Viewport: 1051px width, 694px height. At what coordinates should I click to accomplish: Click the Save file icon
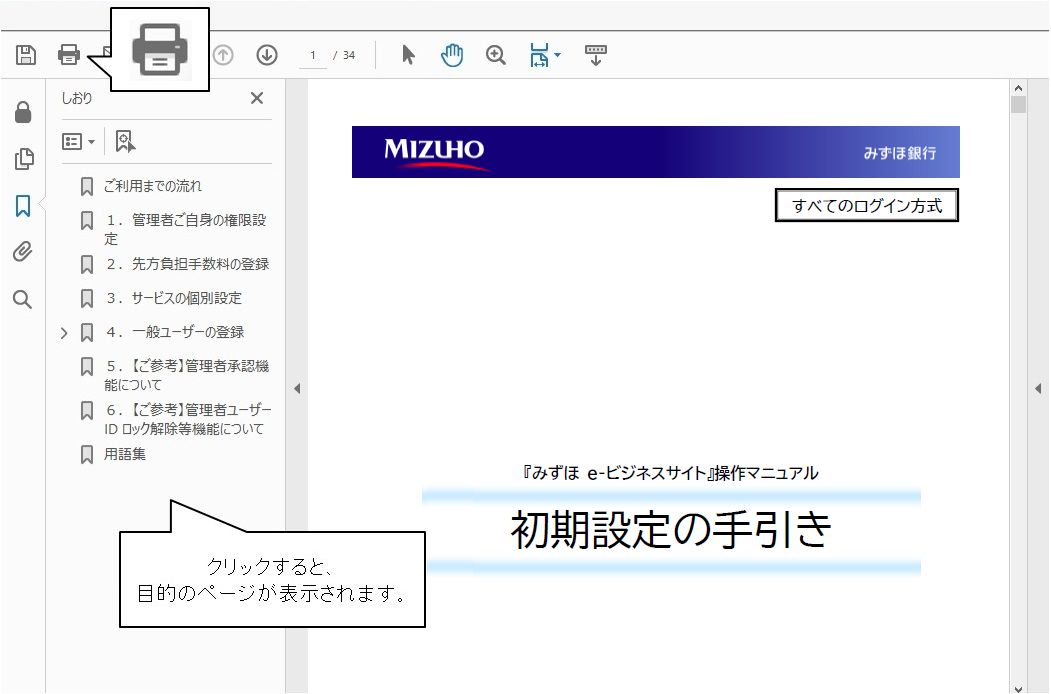click(x=25, y=55)
